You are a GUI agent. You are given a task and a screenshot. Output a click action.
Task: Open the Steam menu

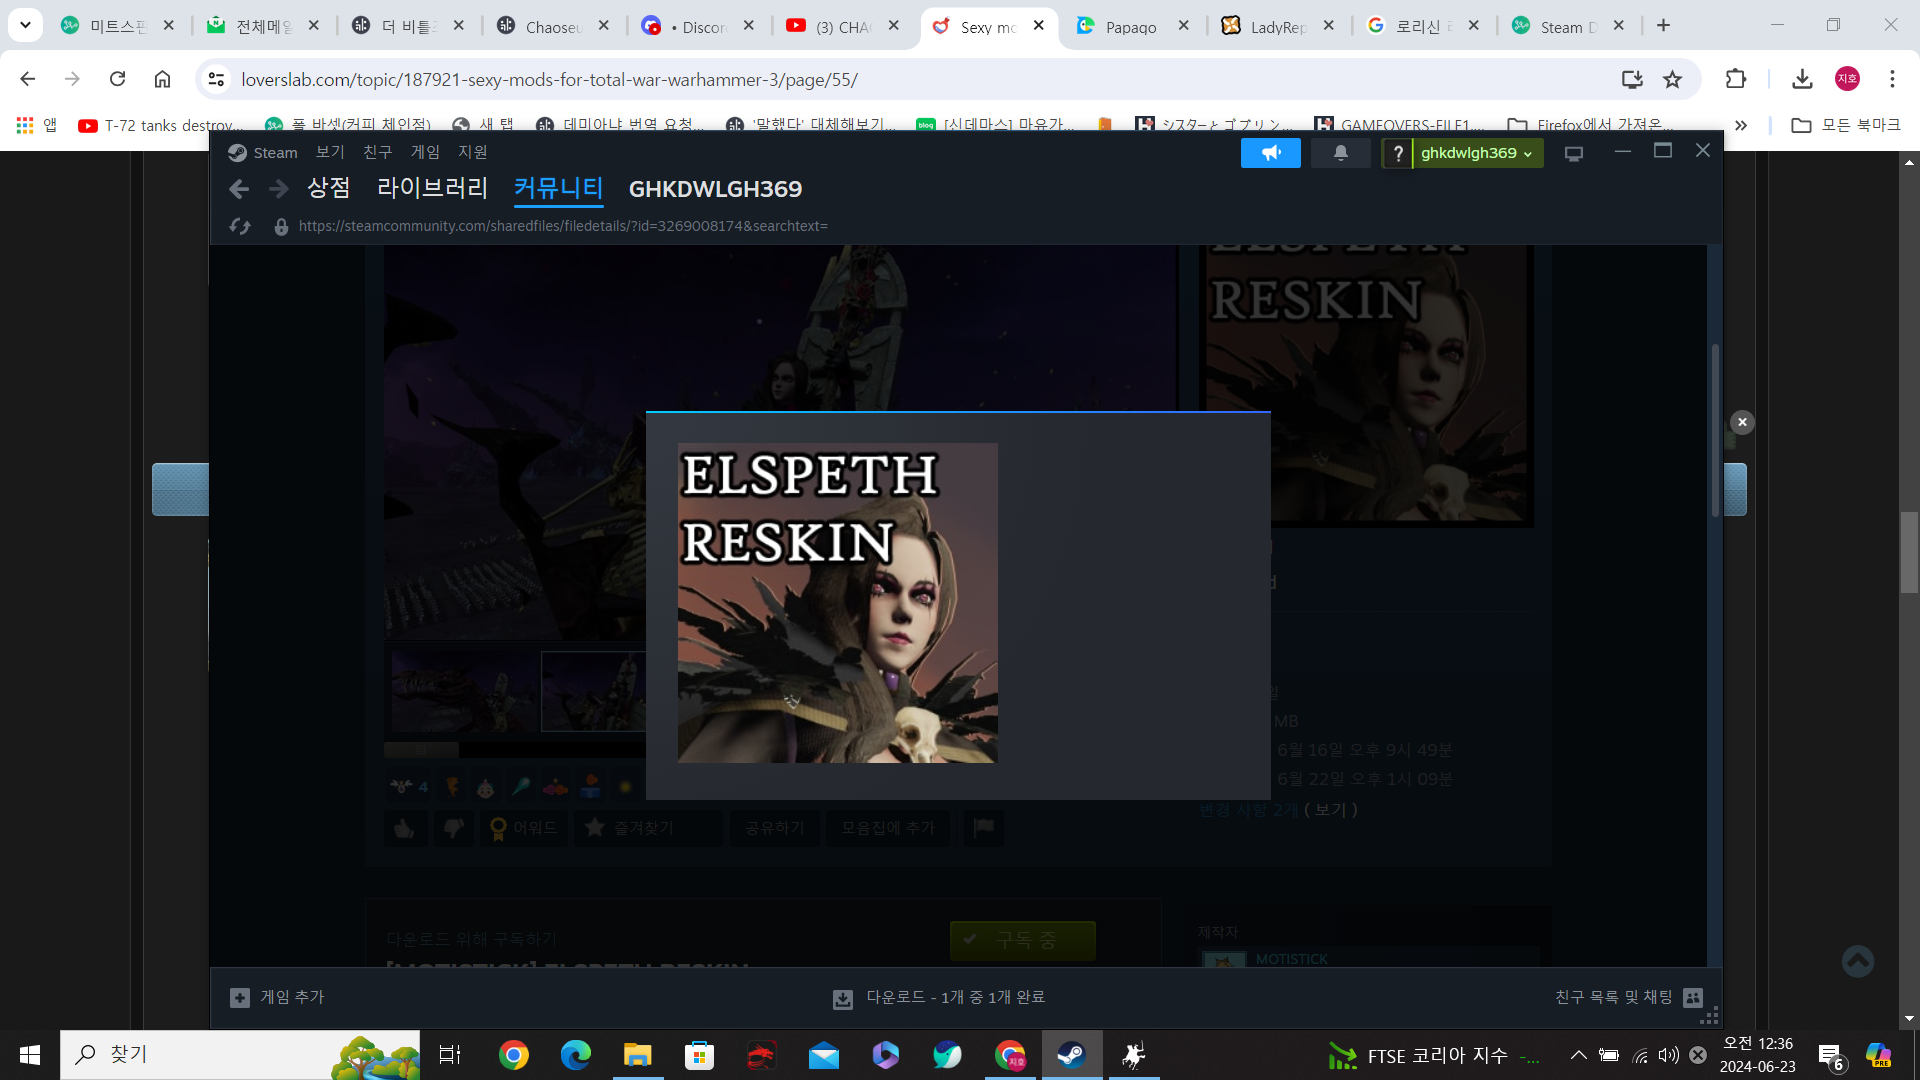tap(263, 152)
